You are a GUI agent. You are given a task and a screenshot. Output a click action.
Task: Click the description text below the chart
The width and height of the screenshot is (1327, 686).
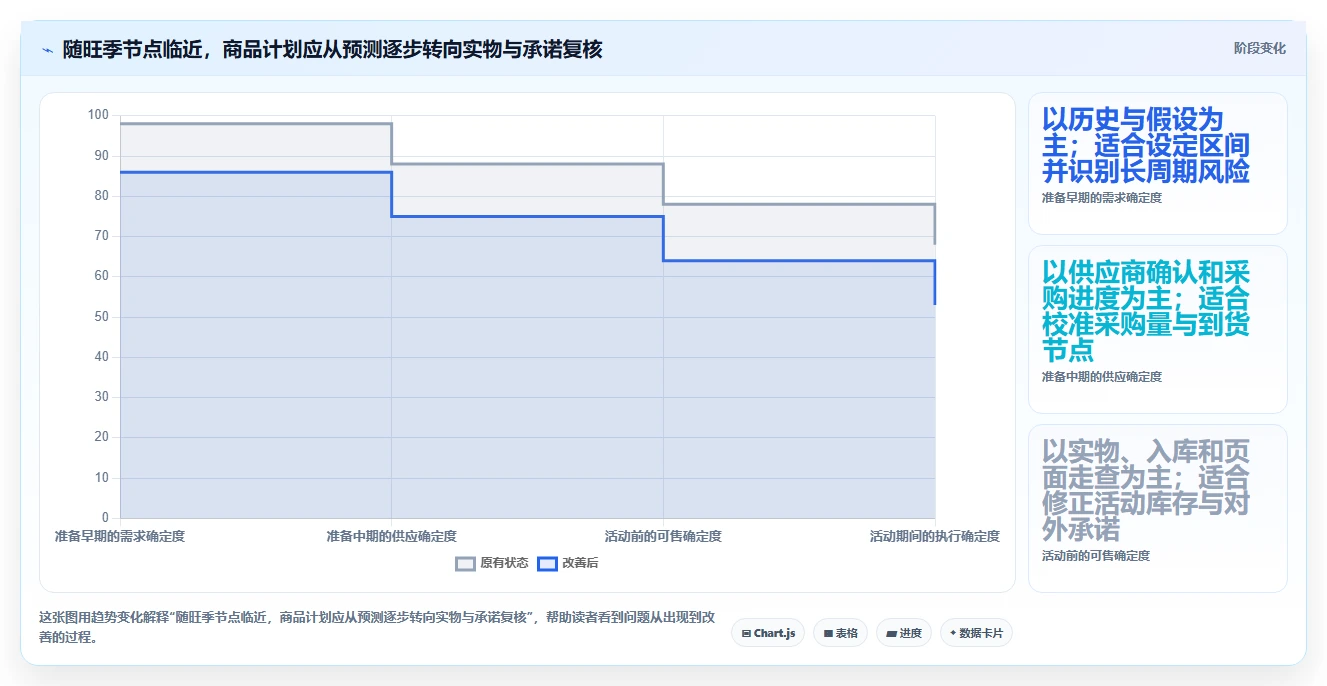[x=377, y=627]
